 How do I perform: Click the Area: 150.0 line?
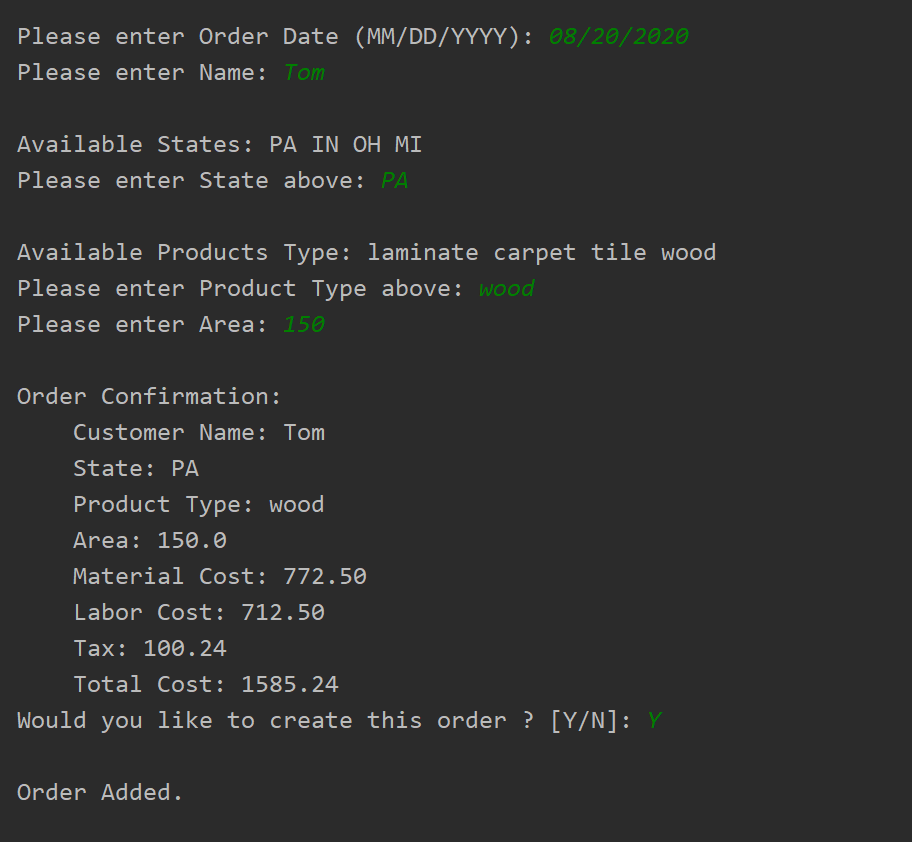coord(150,541)
